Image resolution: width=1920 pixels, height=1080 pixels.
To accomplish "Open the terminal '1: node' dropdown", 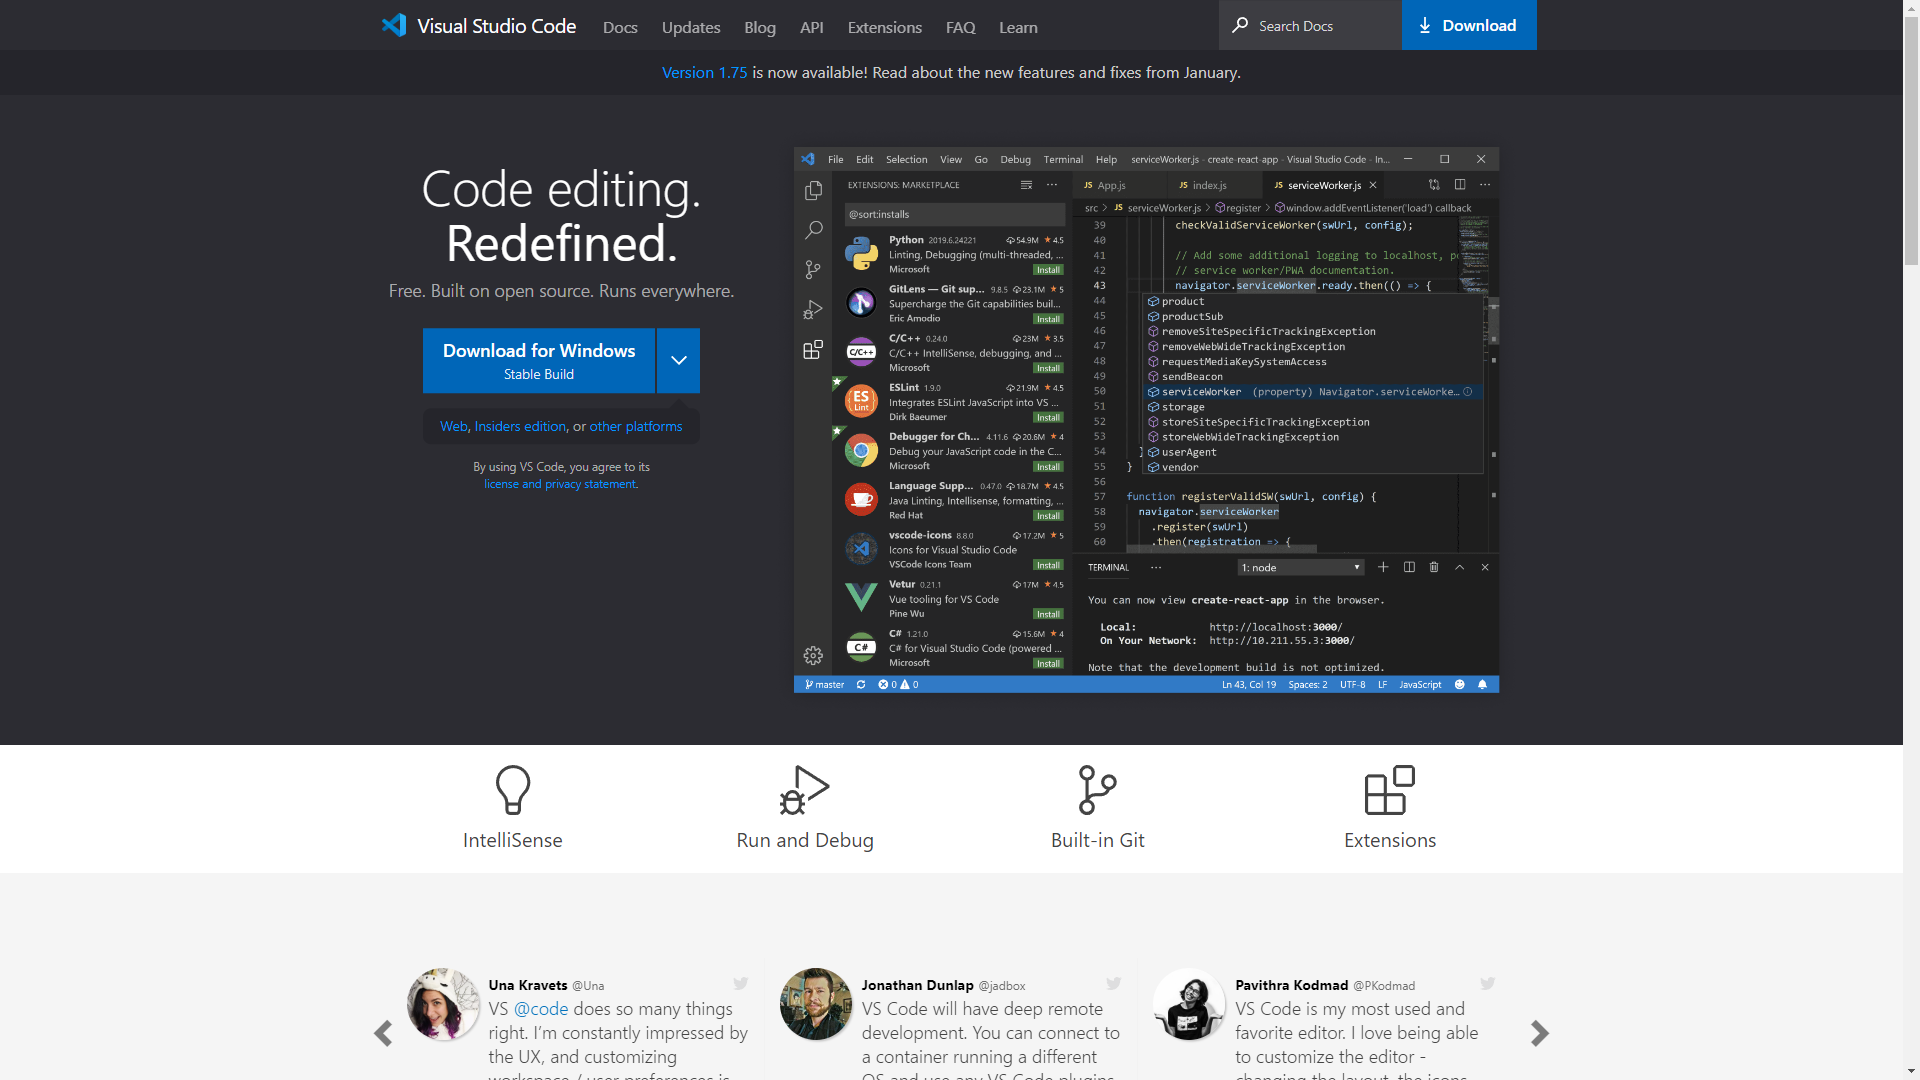I will (x=1301, y=567).
